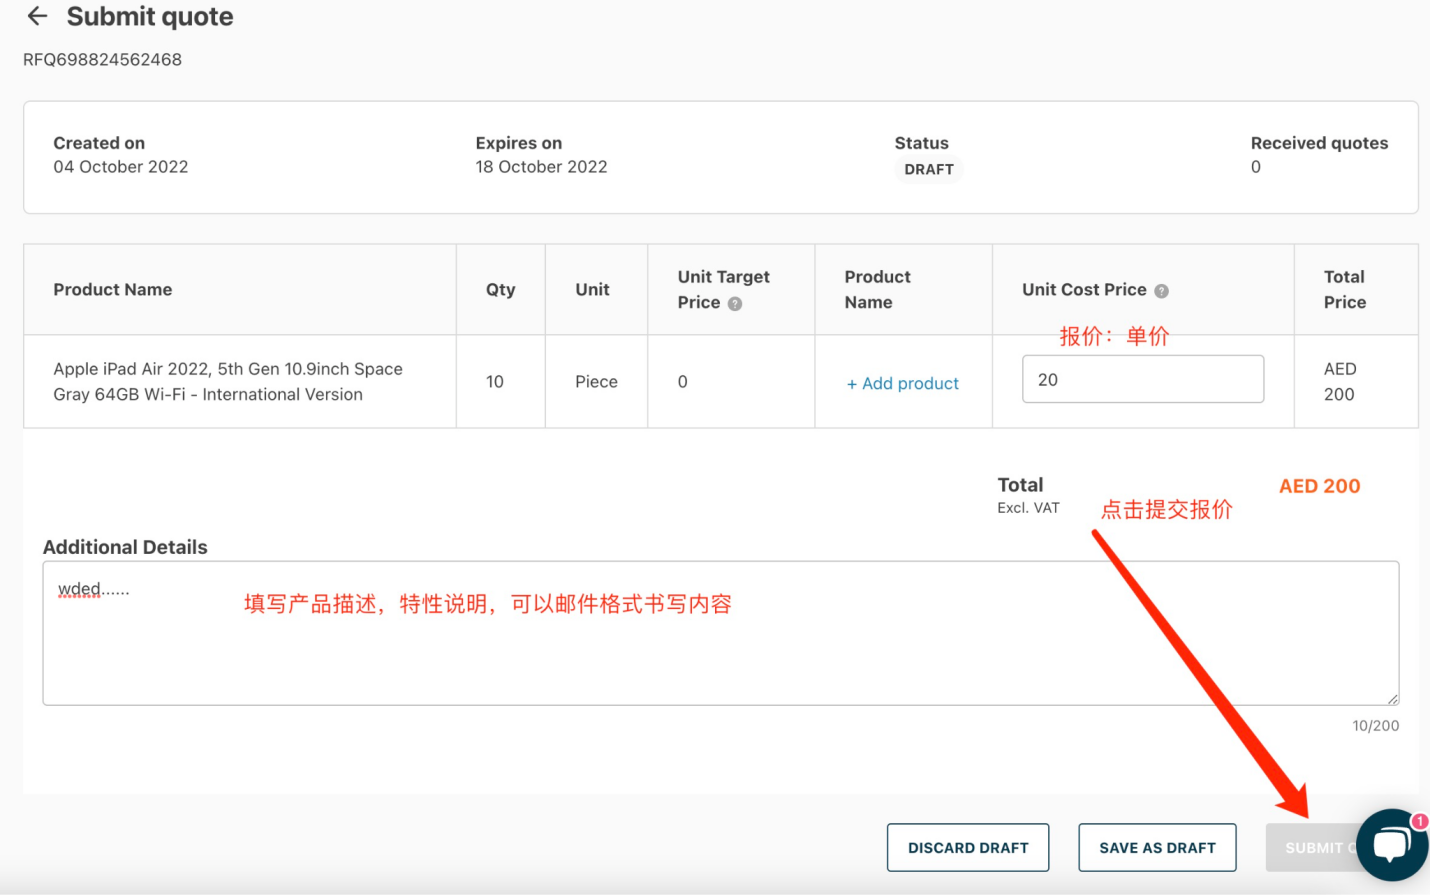The image size is (1430, 895).
Task: Click the Additional Details resize handle
Action: [x=1392, y=698]
